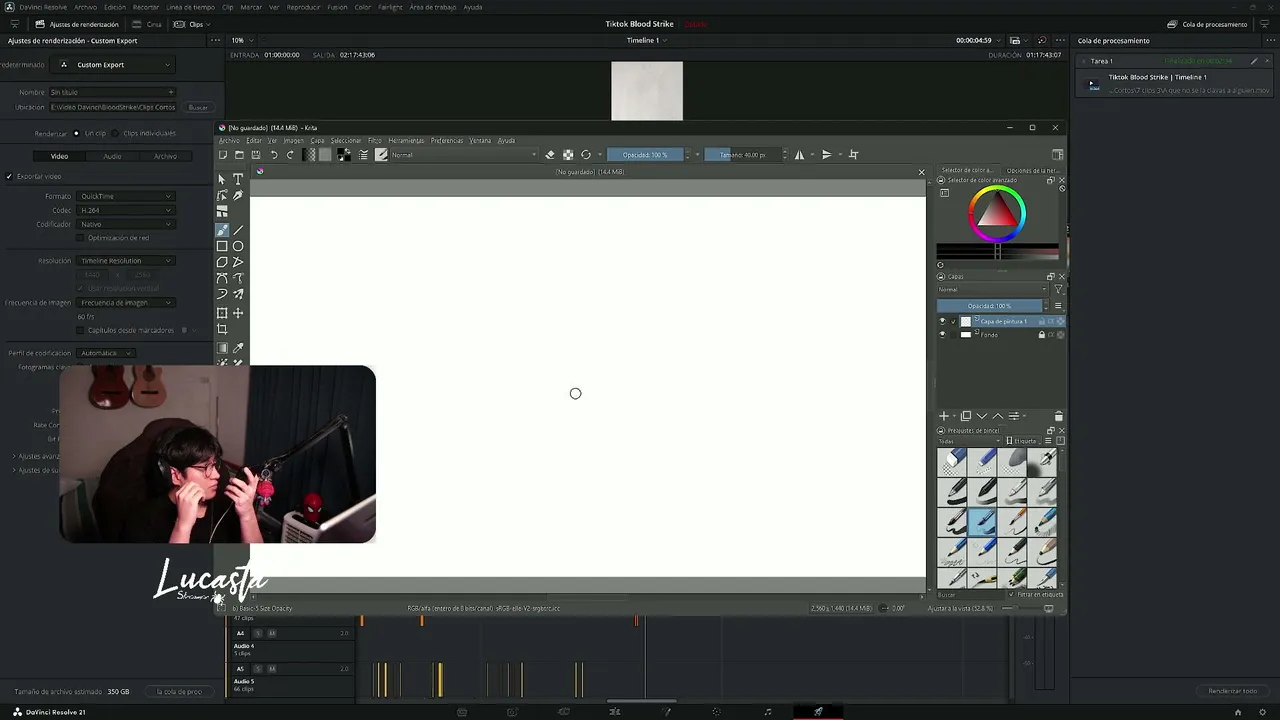Click the Open file icon in Krita
This screenshot has width=1280, height=720.
[239, 155]
